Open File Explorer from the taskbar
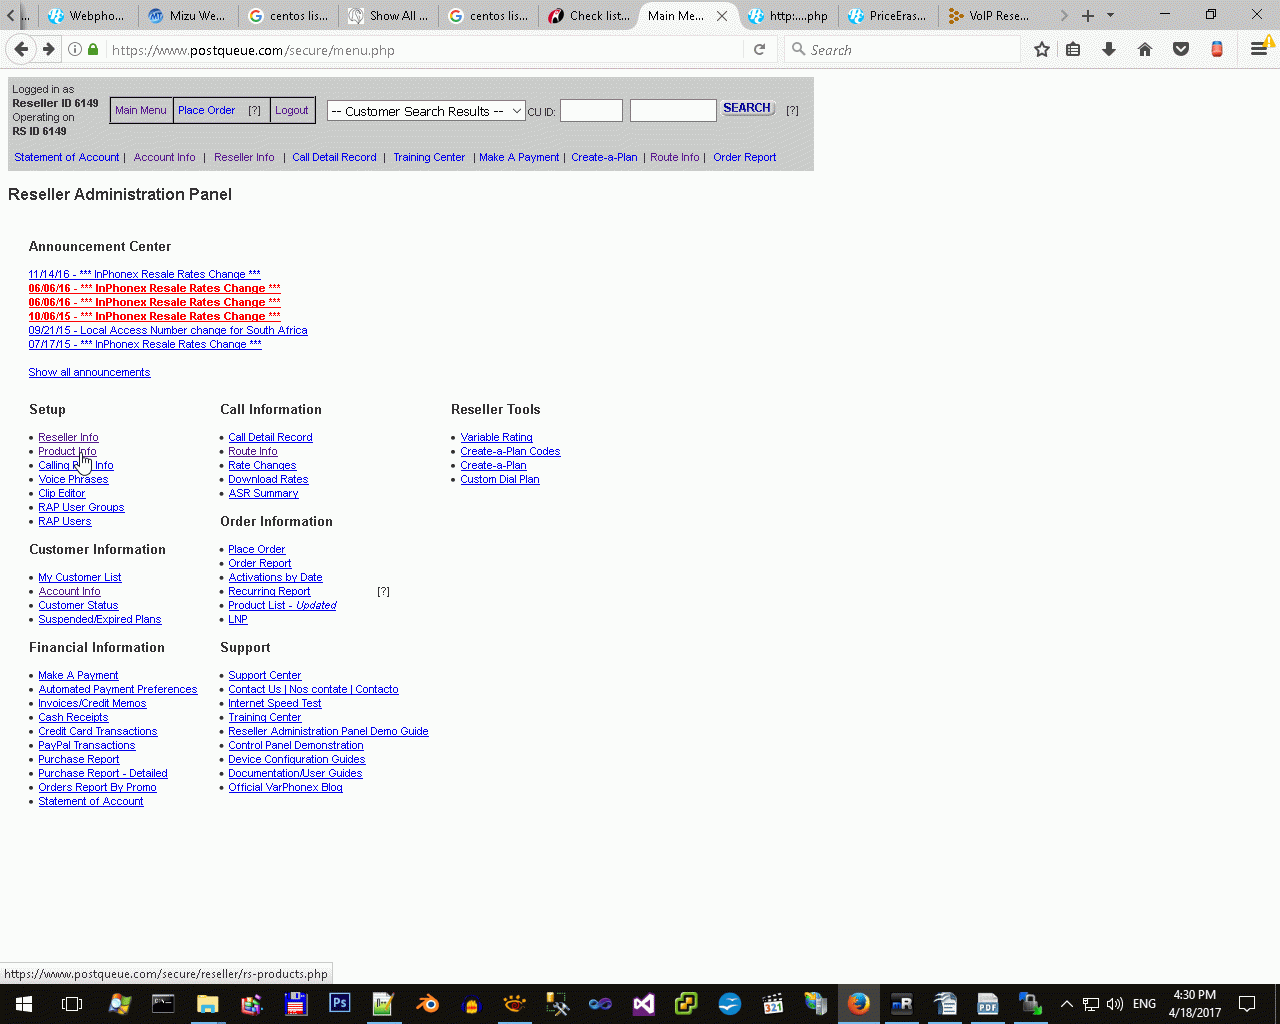The width and height of the screenshot is (1280, 1024). click(208, 1003)
